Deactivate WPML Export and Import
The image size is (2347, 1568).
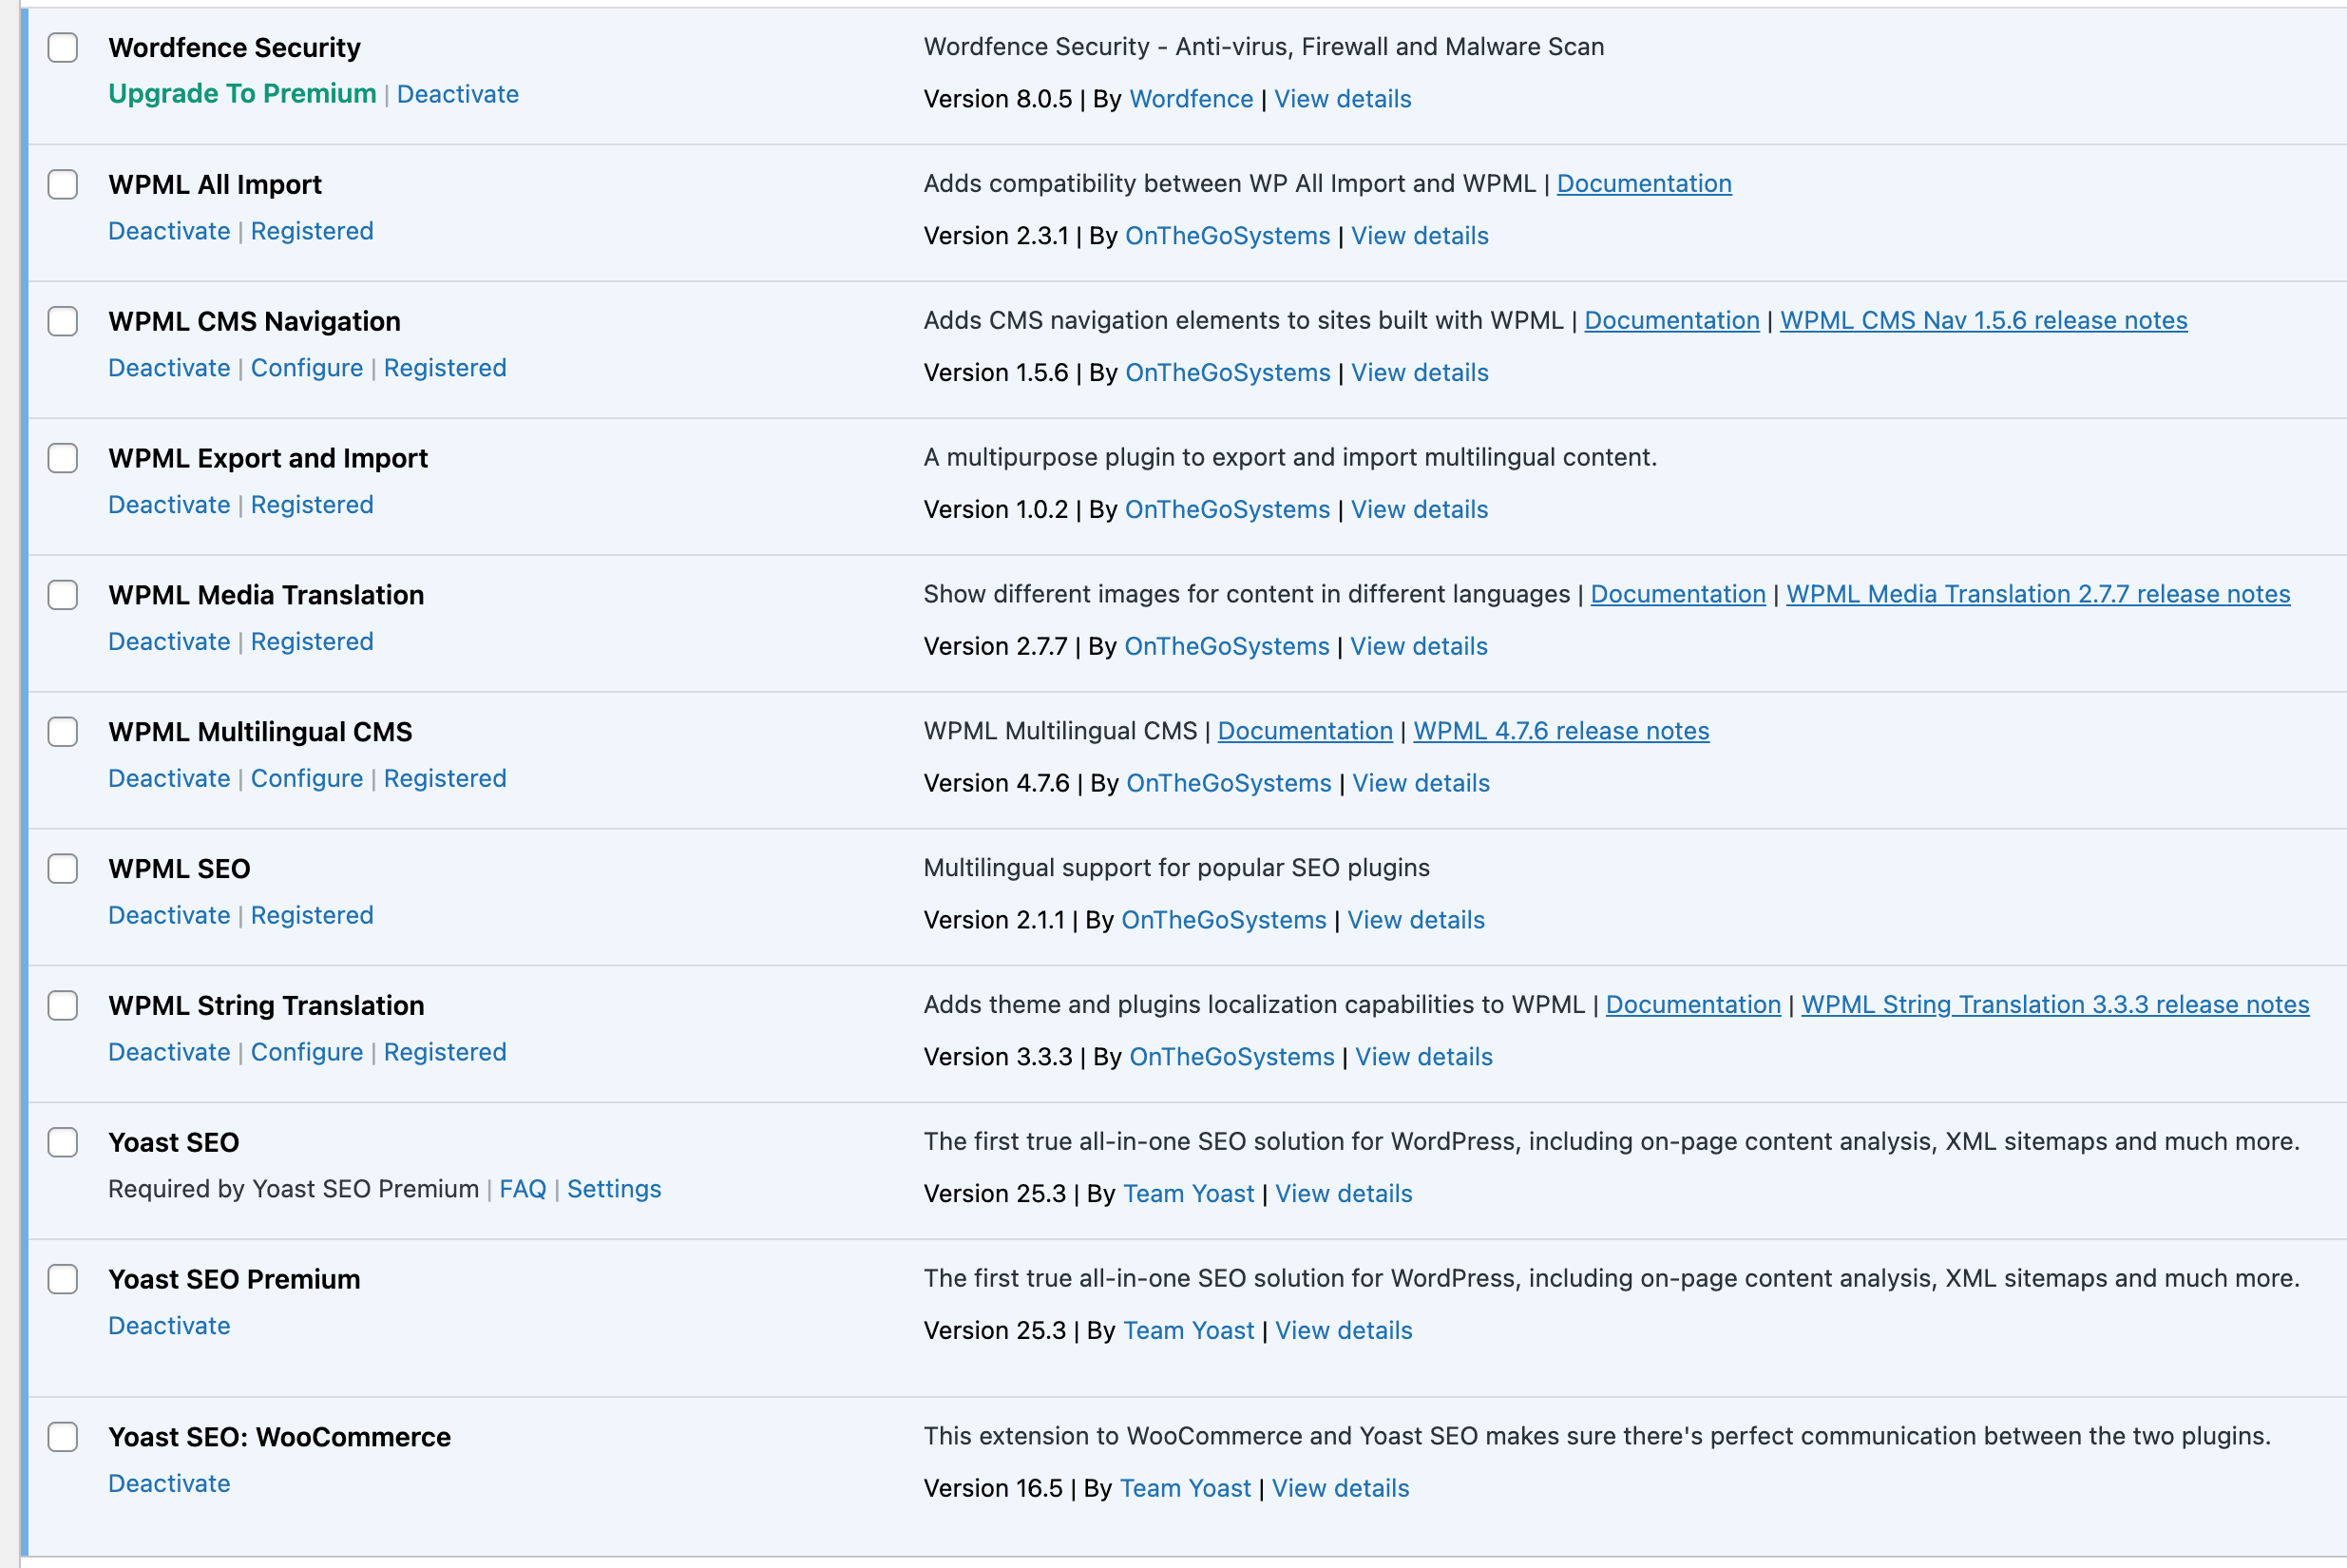[x=169, y=505]
